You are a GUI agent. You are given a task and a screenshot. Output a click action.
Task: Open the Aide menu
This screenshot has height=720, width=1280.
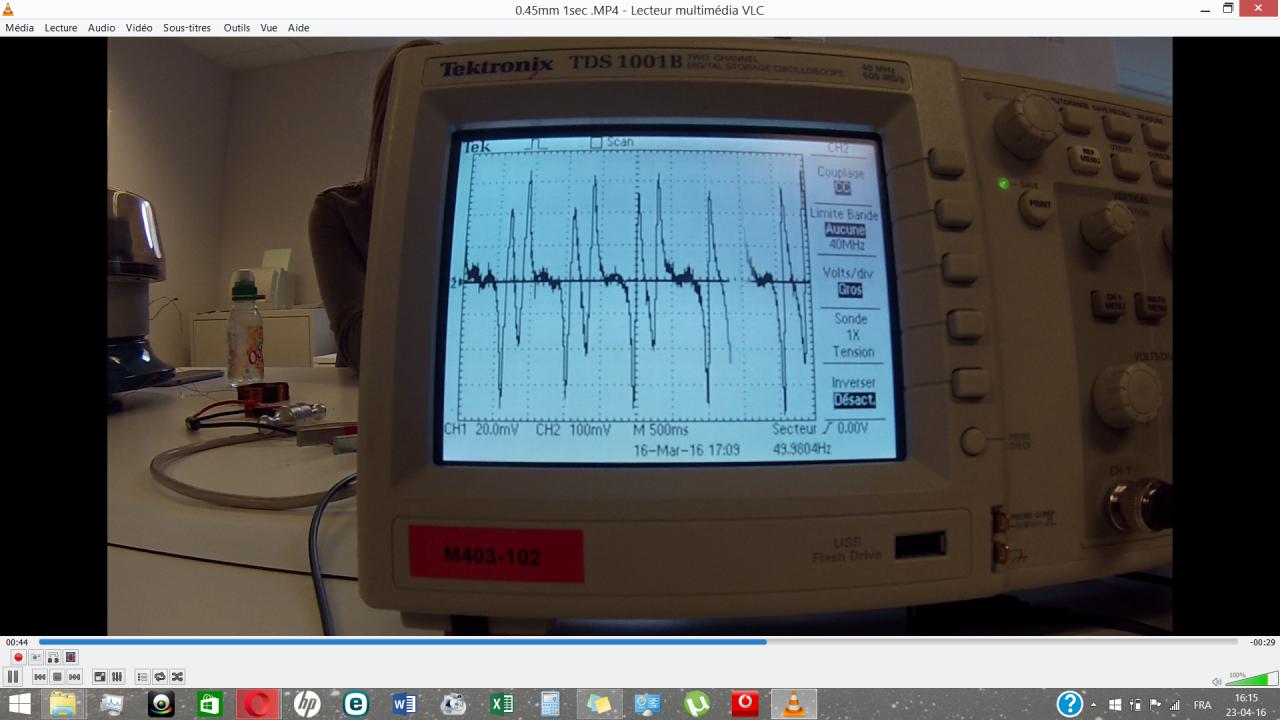tap(298, 28)
